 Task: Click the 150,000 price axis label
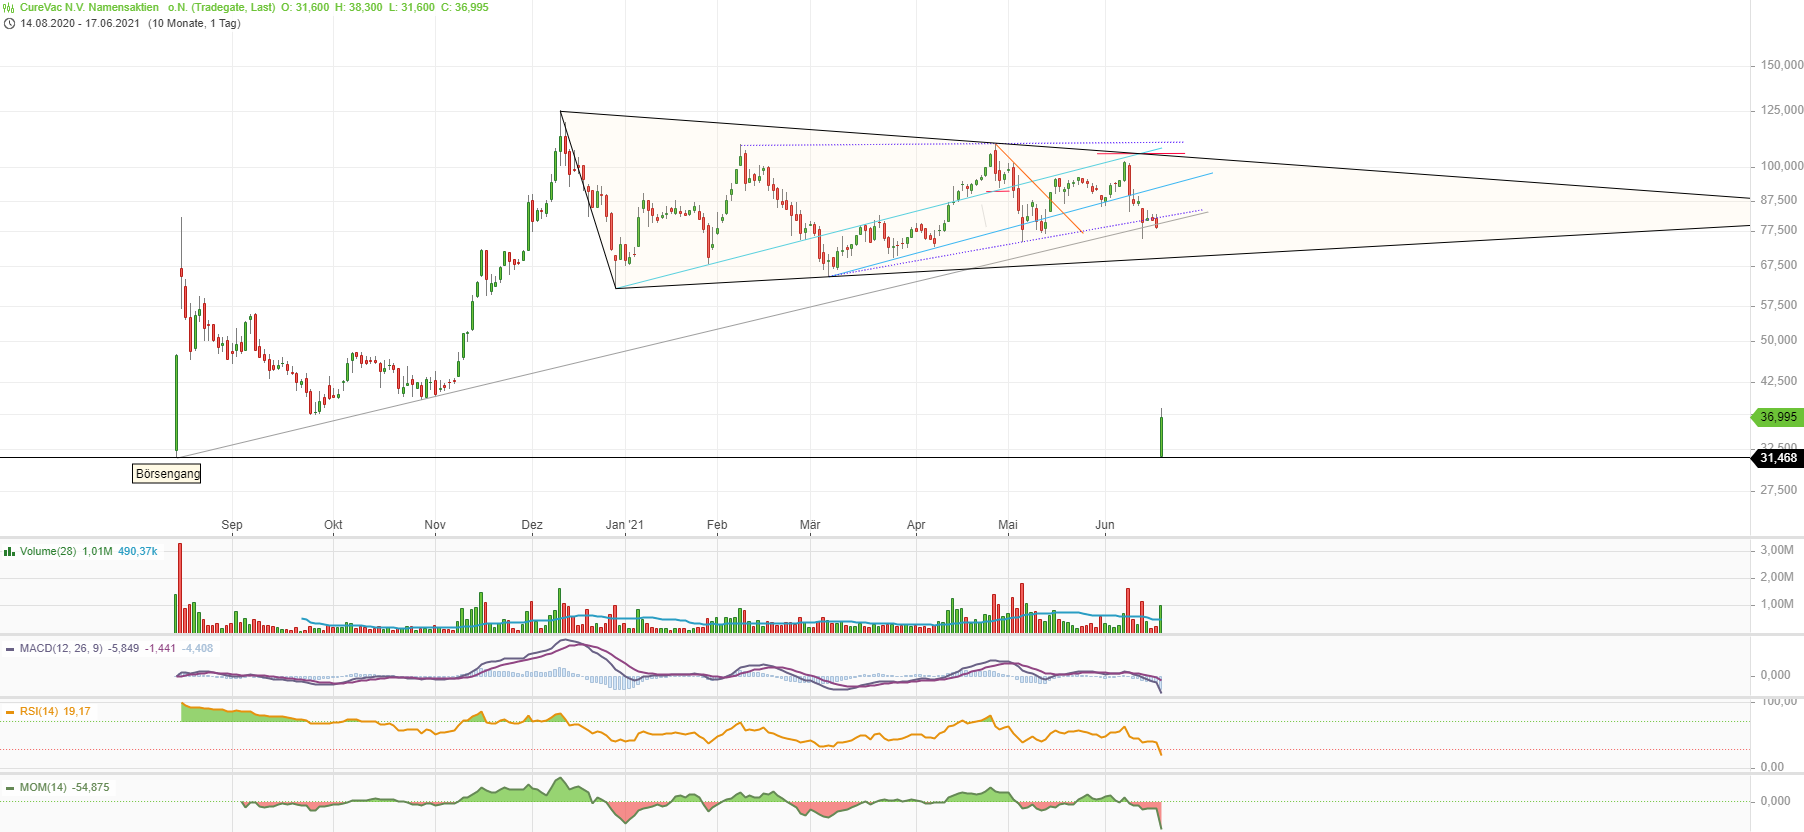(x=1782, y=65)
